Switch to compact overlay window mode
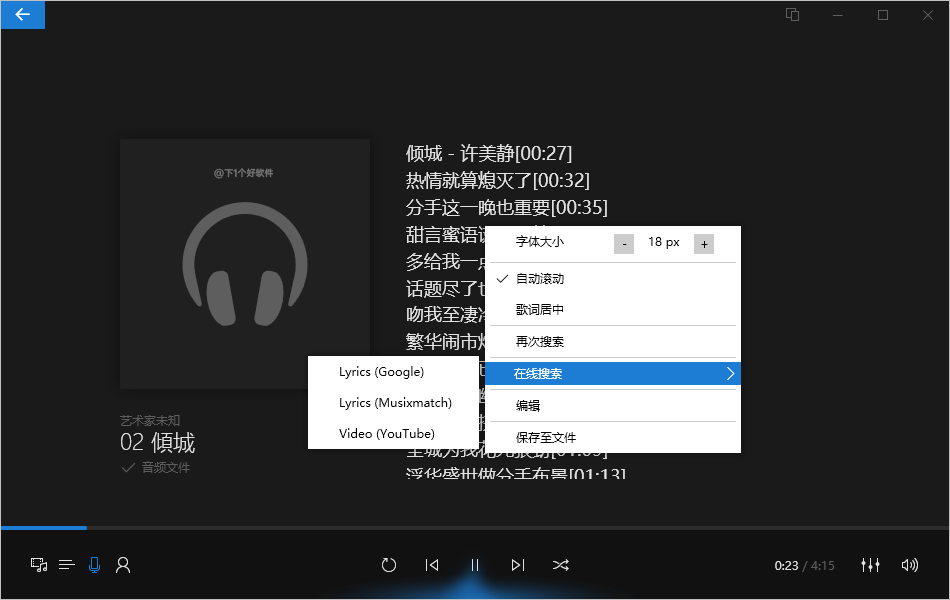Image resolution: width=950 pixels, height=600 pixels. pyautogui.click(x=792, y=15)
